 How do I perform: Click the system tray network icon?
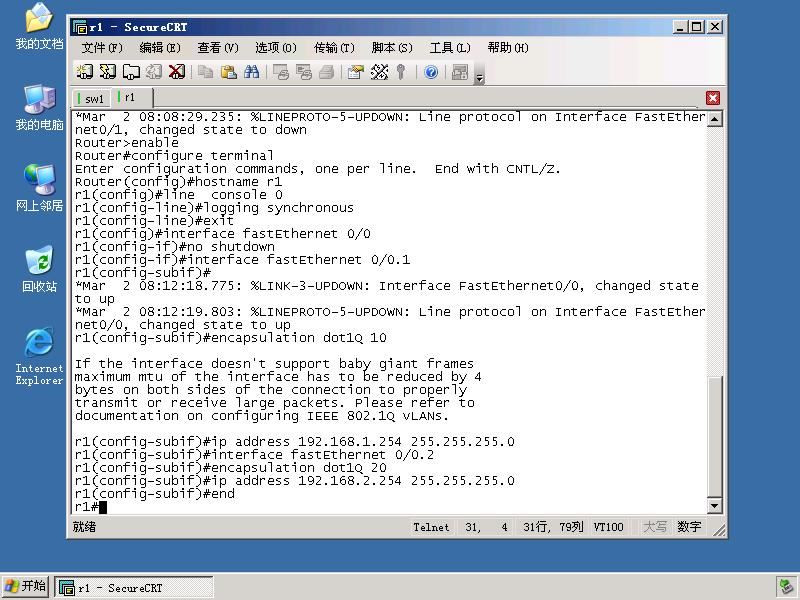point(785,587)
